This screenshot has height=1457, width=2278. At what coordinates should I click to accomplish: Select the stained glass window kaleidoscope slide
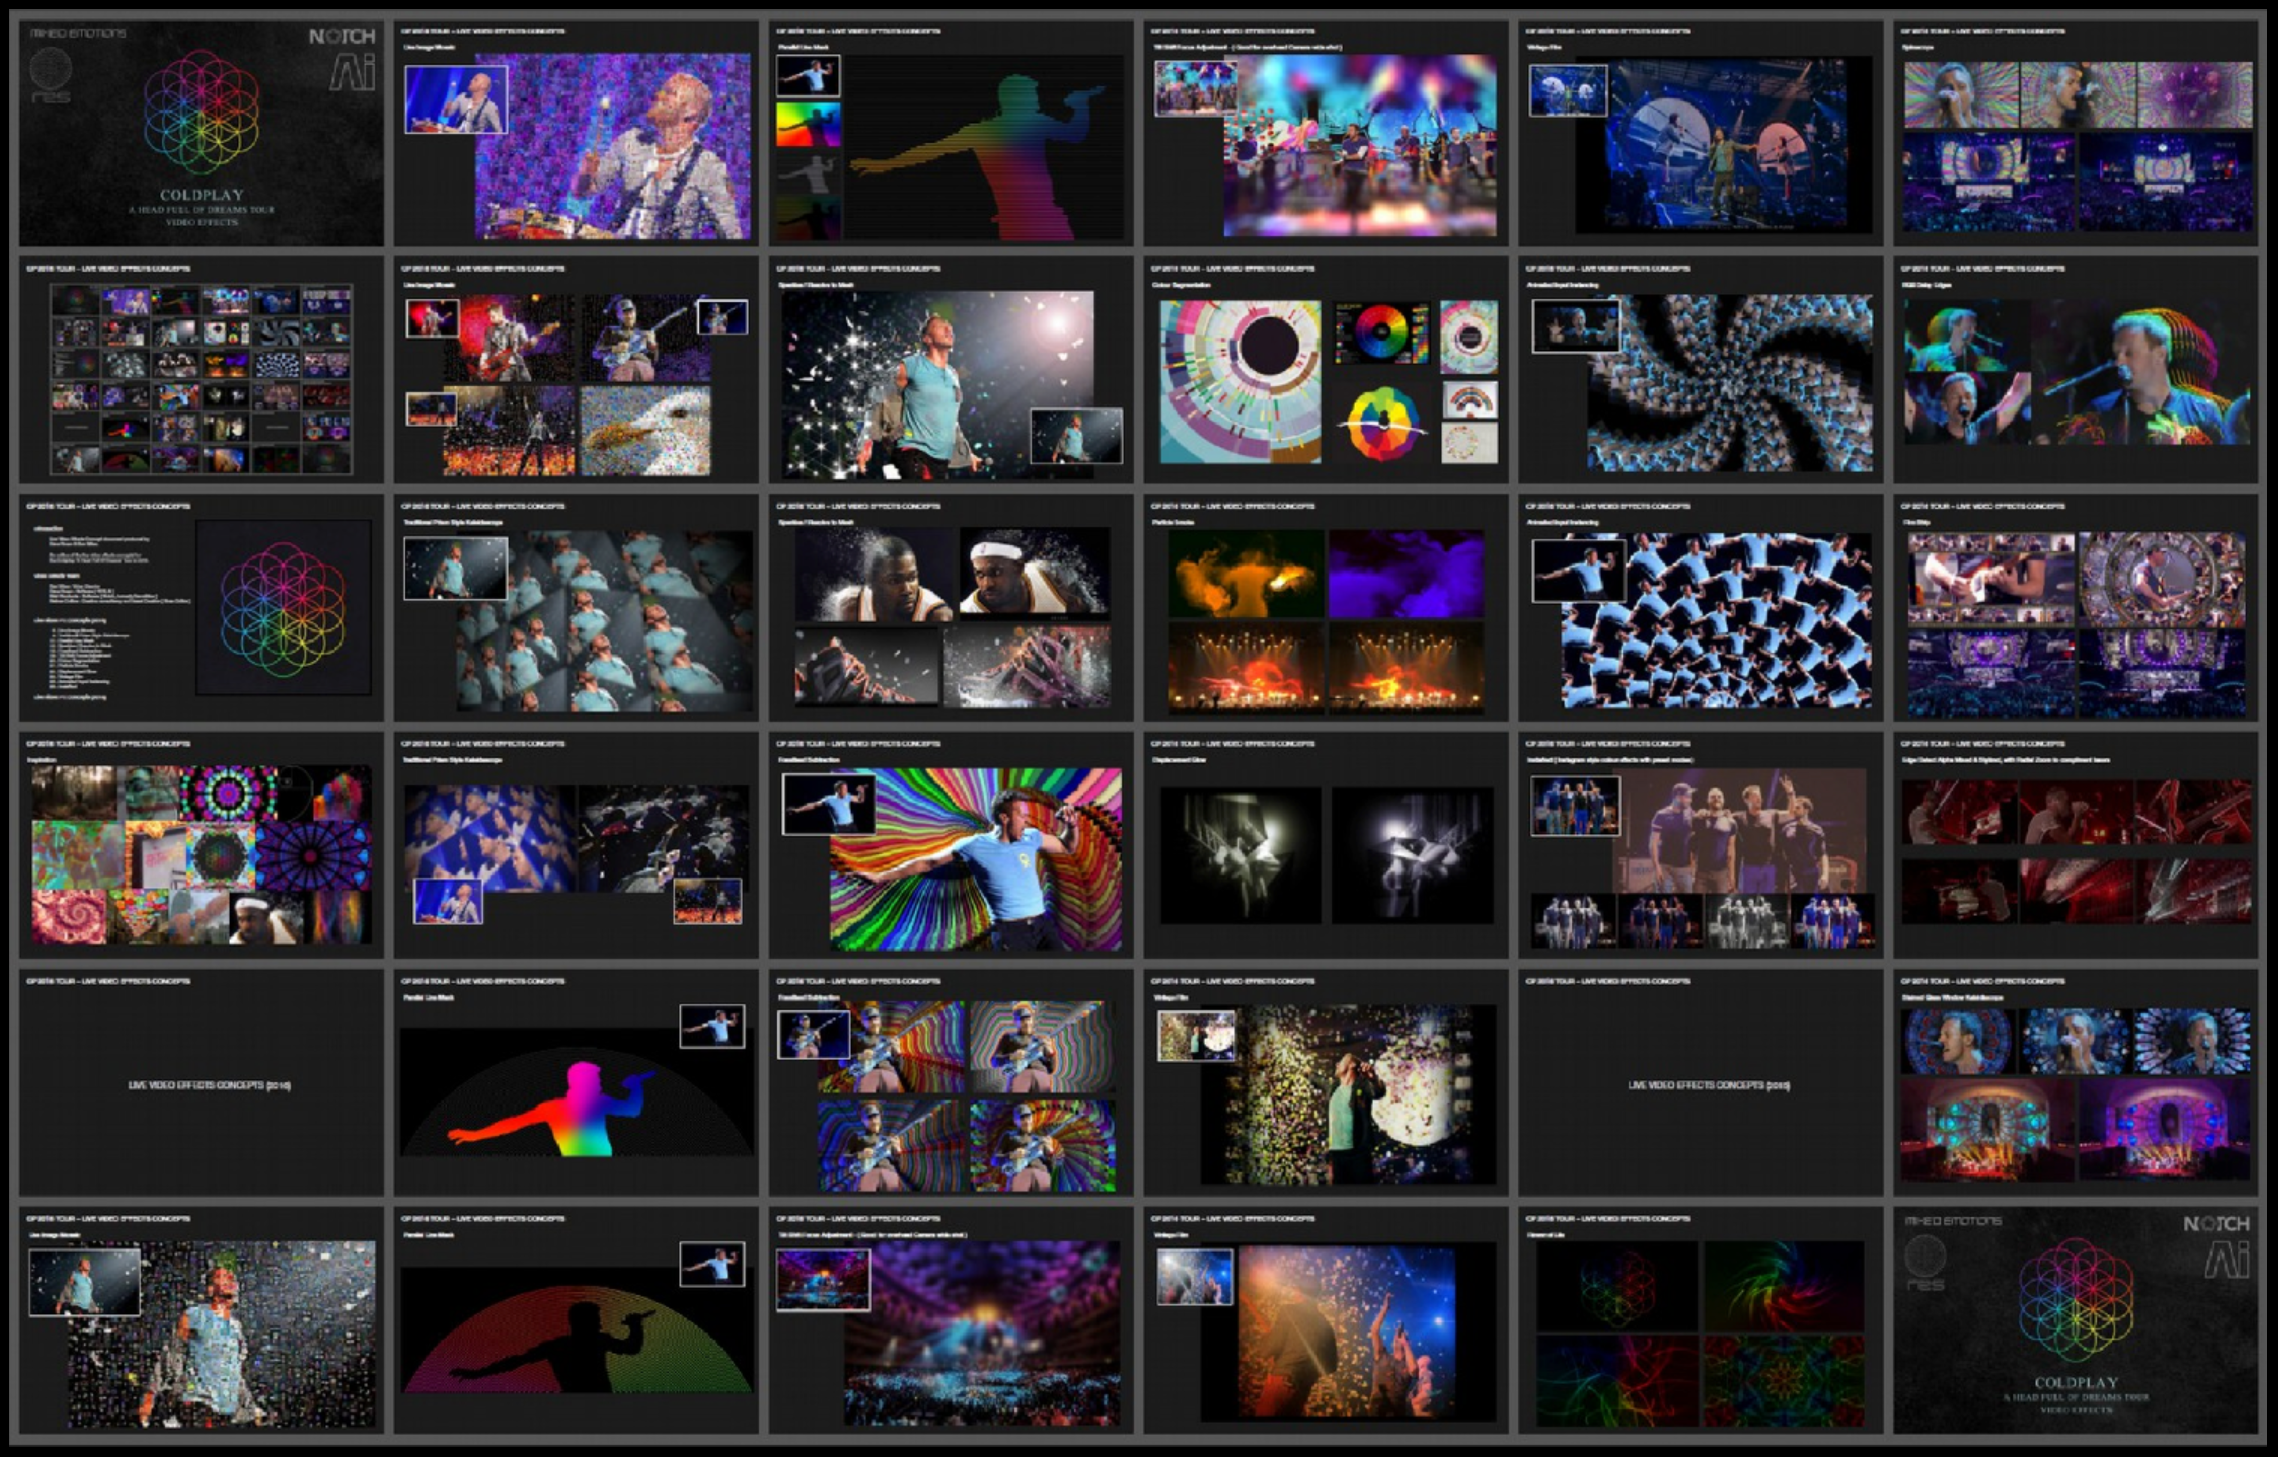[2075, 1083]
